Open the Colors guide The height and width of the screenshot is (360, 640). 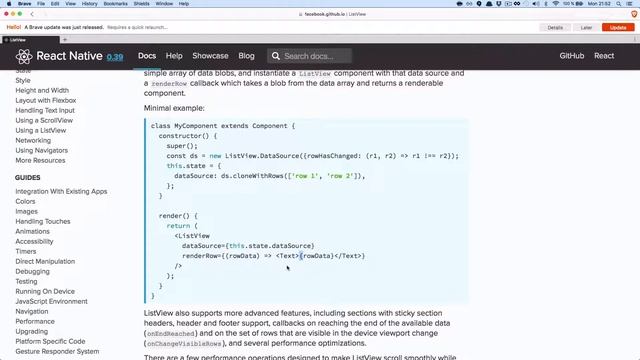tap(25, 201)
